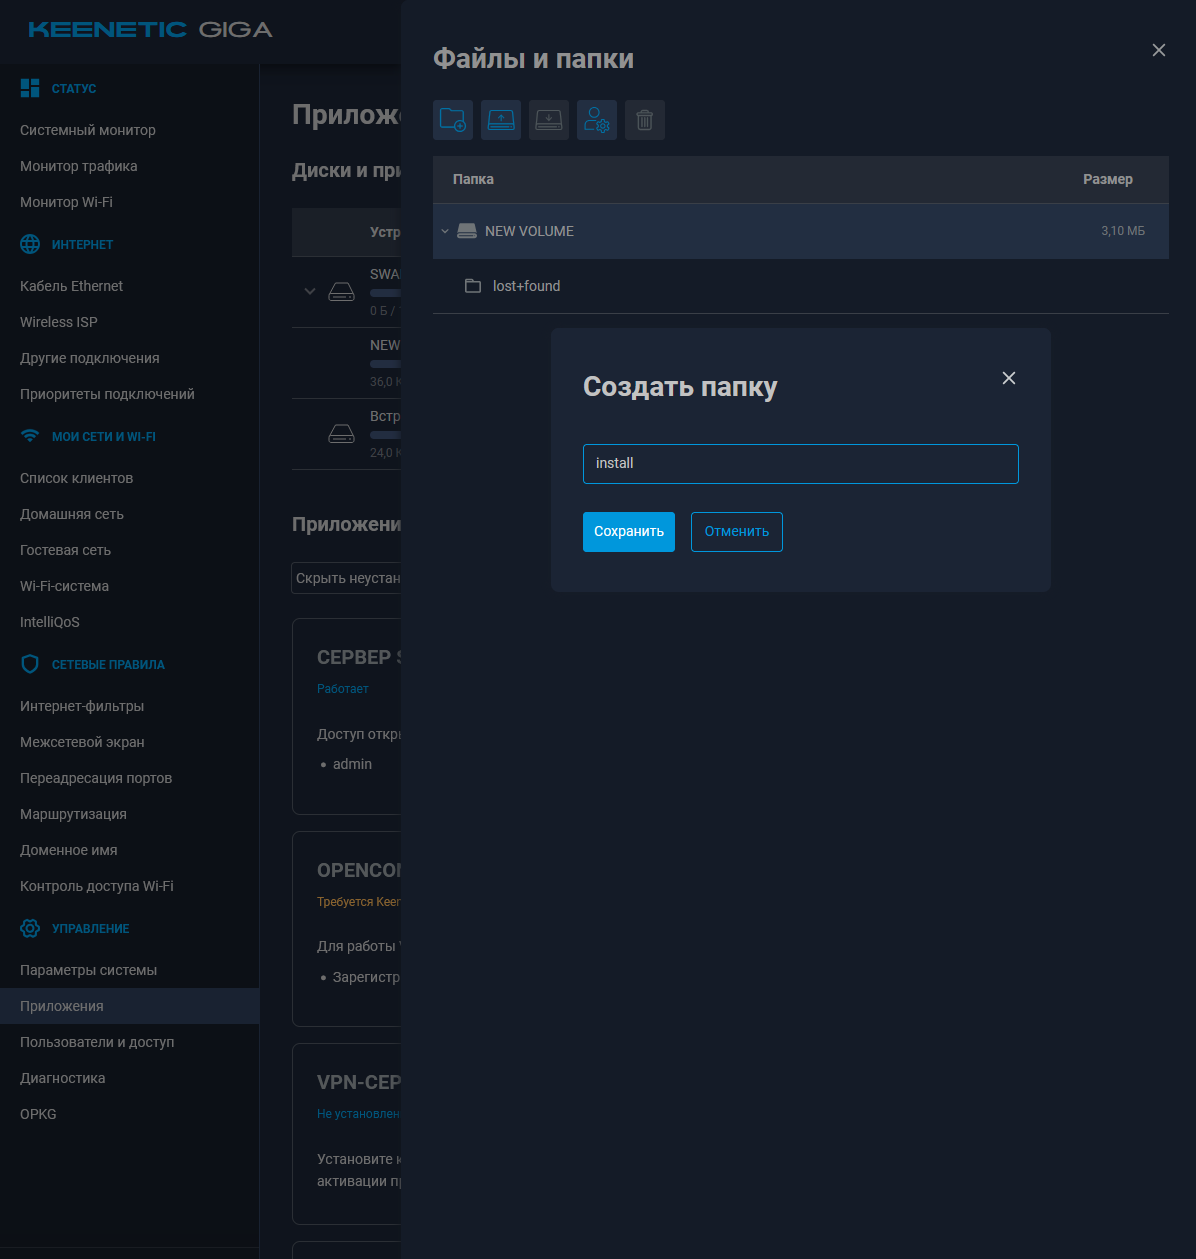Click the trash delete icon
The height and width of the screenshot is (1259, 1196).
(x=644, y=120)
